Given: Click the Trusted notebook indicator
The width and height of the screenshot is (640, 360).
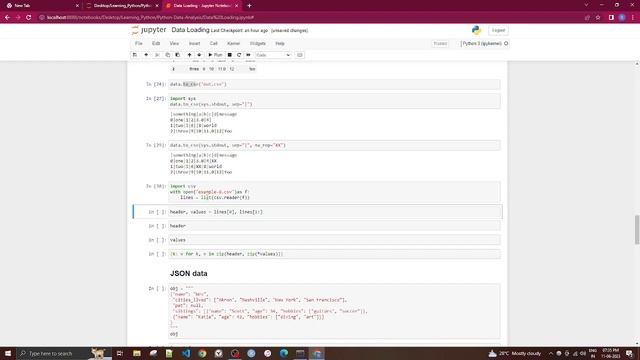Looking at the screenshot, I should point(440,43).
